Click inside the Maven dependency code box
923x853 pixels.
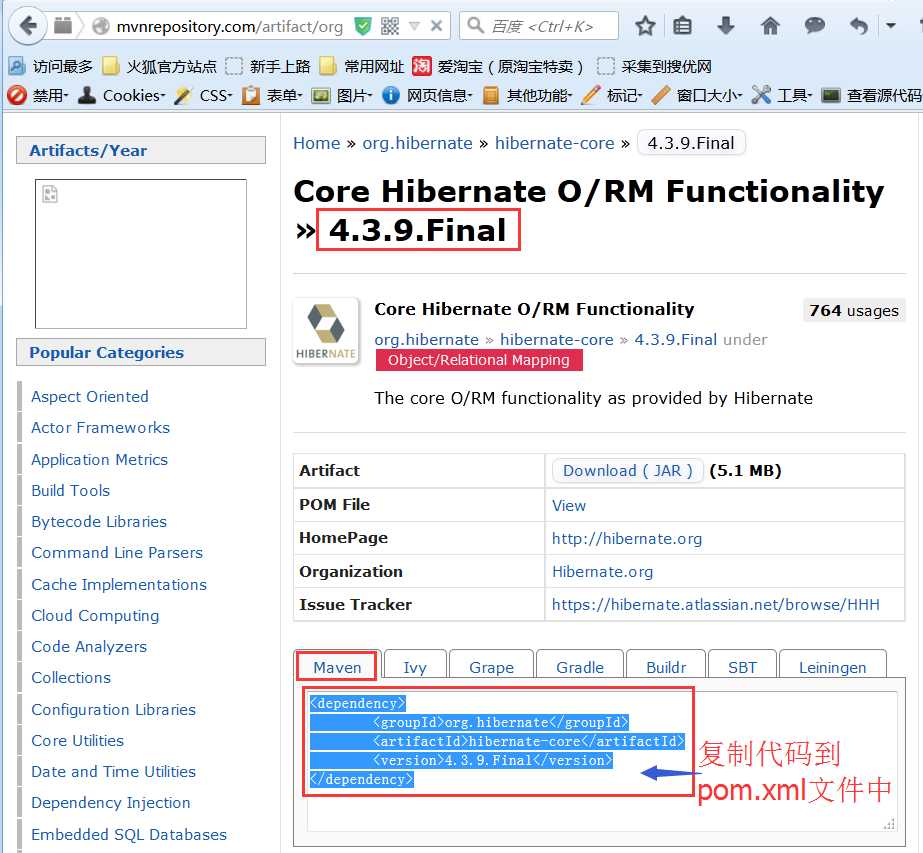pyautogui.click(x=601, y=761)
